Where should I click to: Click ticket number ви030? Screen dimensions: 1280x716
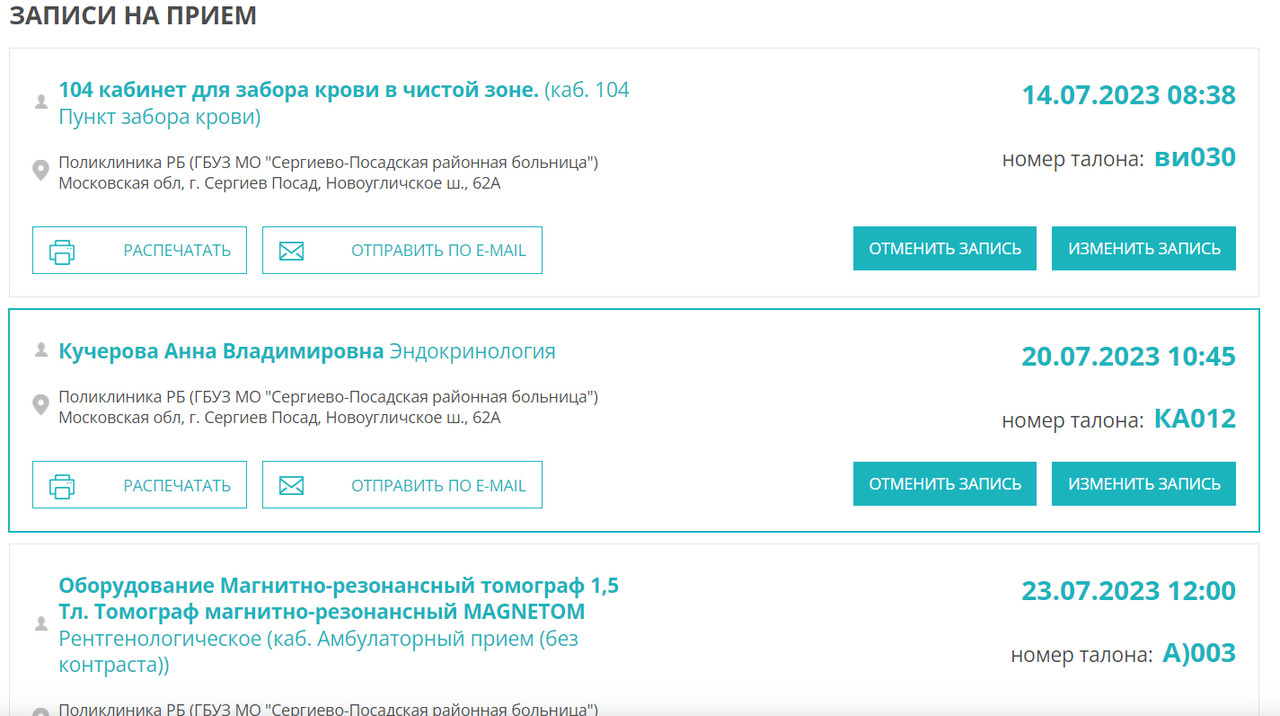[1195, 157]
